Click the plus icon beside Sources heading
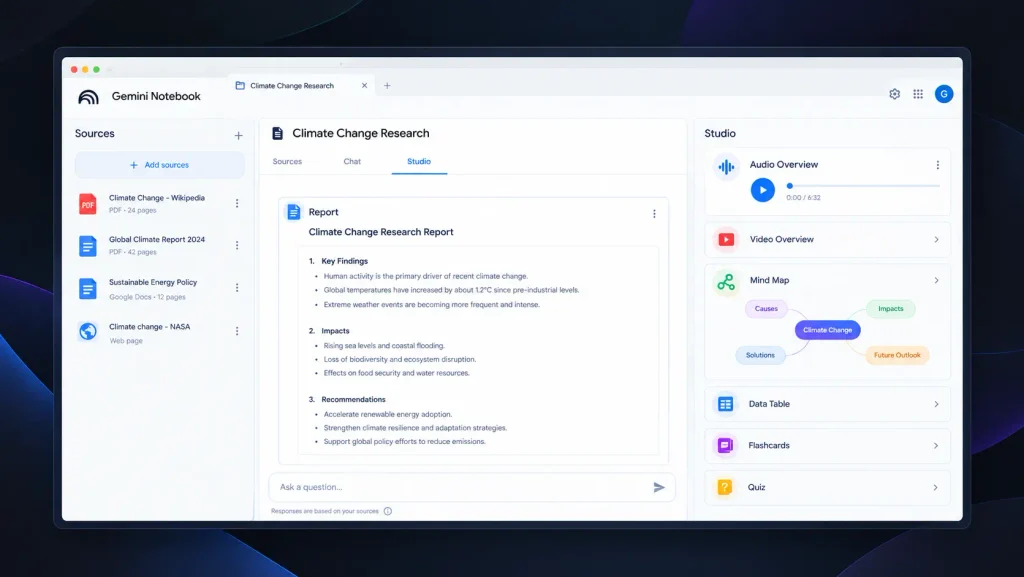Viewport: 1024px width, 577px height. click(x=238, y=136)
